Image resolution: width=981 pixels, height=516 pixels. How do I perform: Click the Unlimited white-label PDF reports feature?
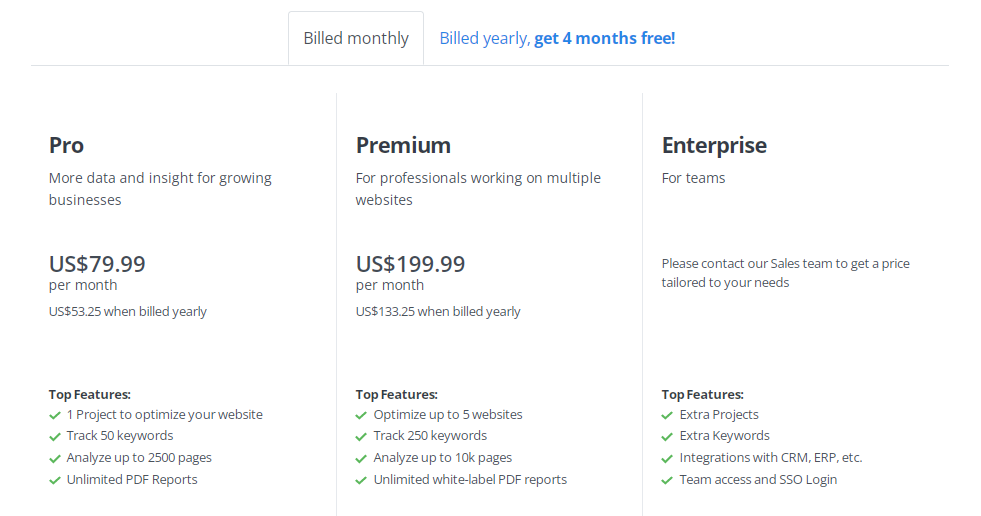[470, 480]
